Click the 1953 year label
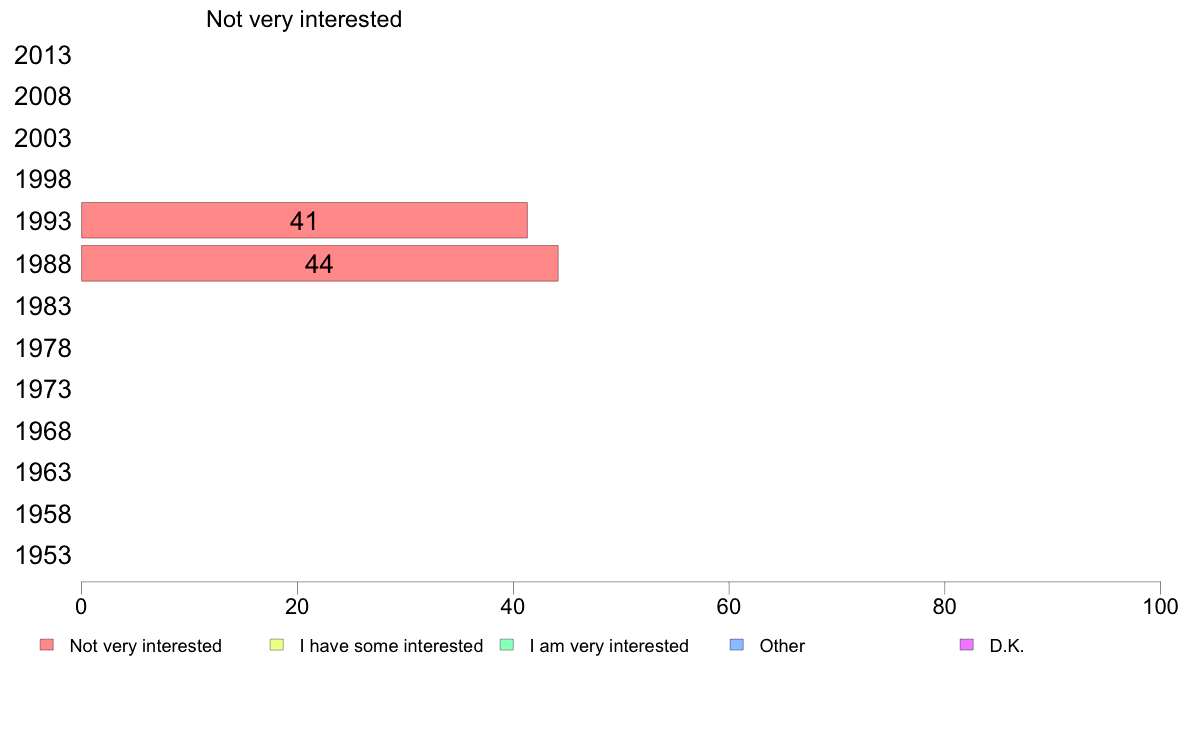The height and width of the screenshot is (736, 1188). (x=43, y=556)
